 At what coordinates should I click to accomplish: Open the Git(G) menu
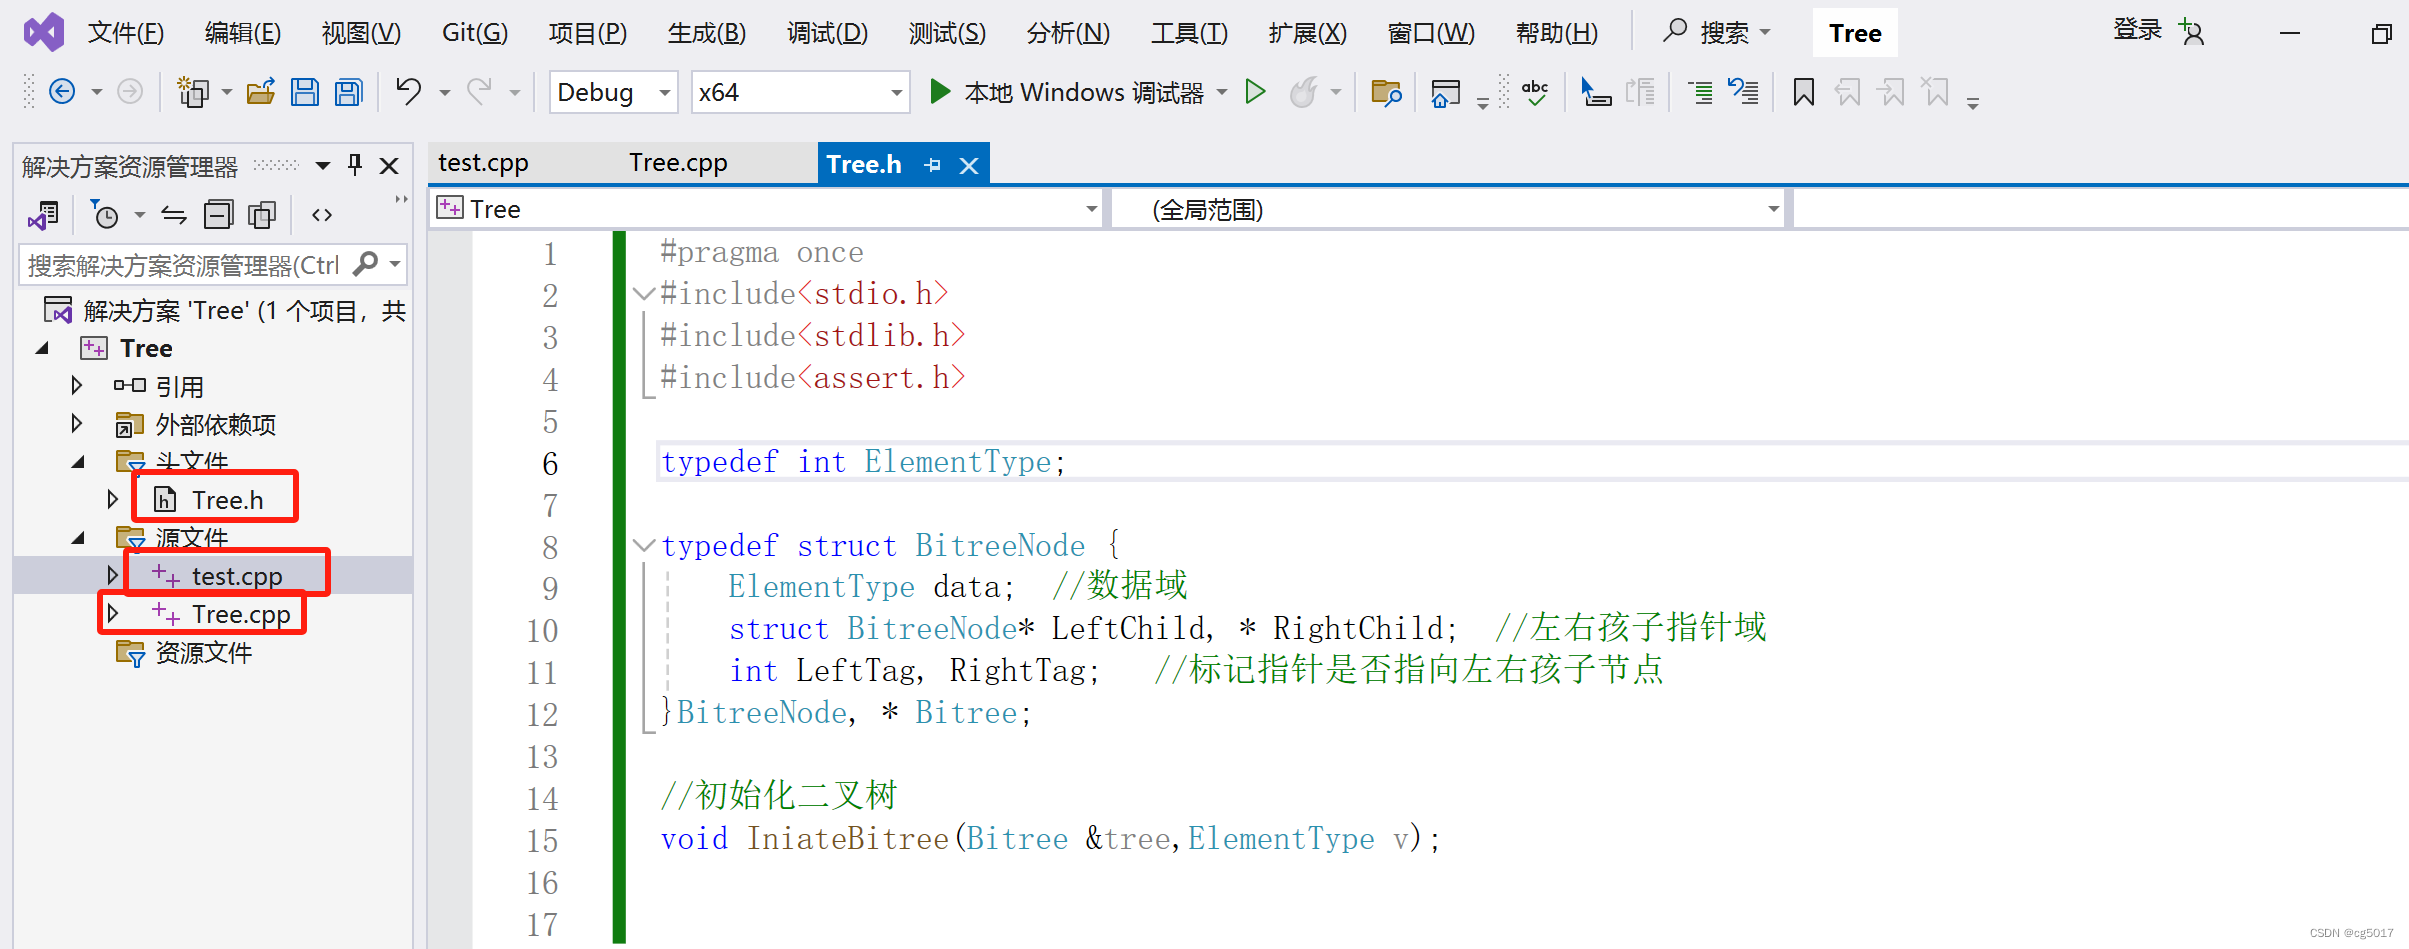tap(475, 33)
